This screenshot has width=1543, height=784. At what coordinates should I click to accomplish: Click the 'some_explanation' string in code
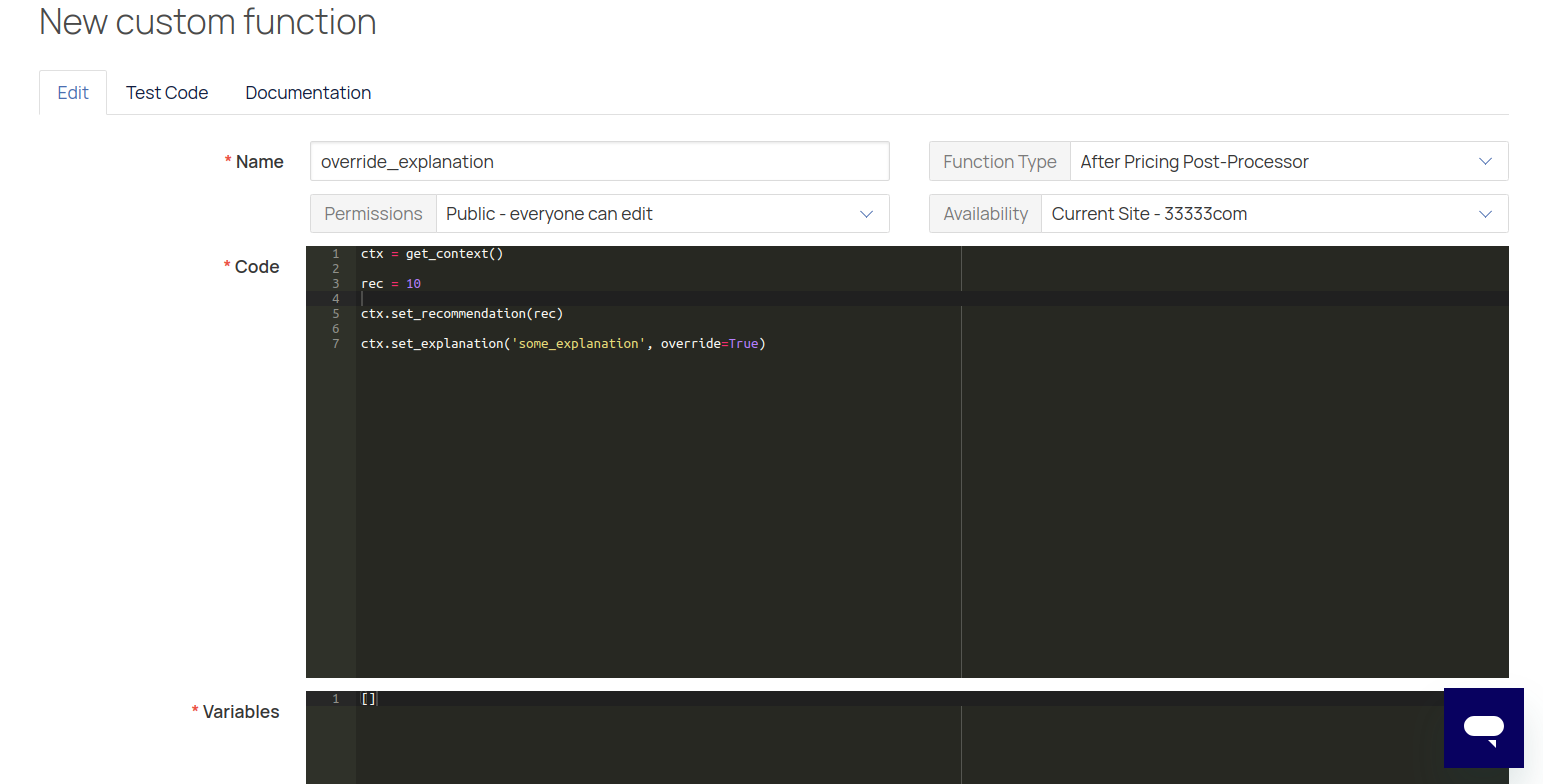pos(578,344)
